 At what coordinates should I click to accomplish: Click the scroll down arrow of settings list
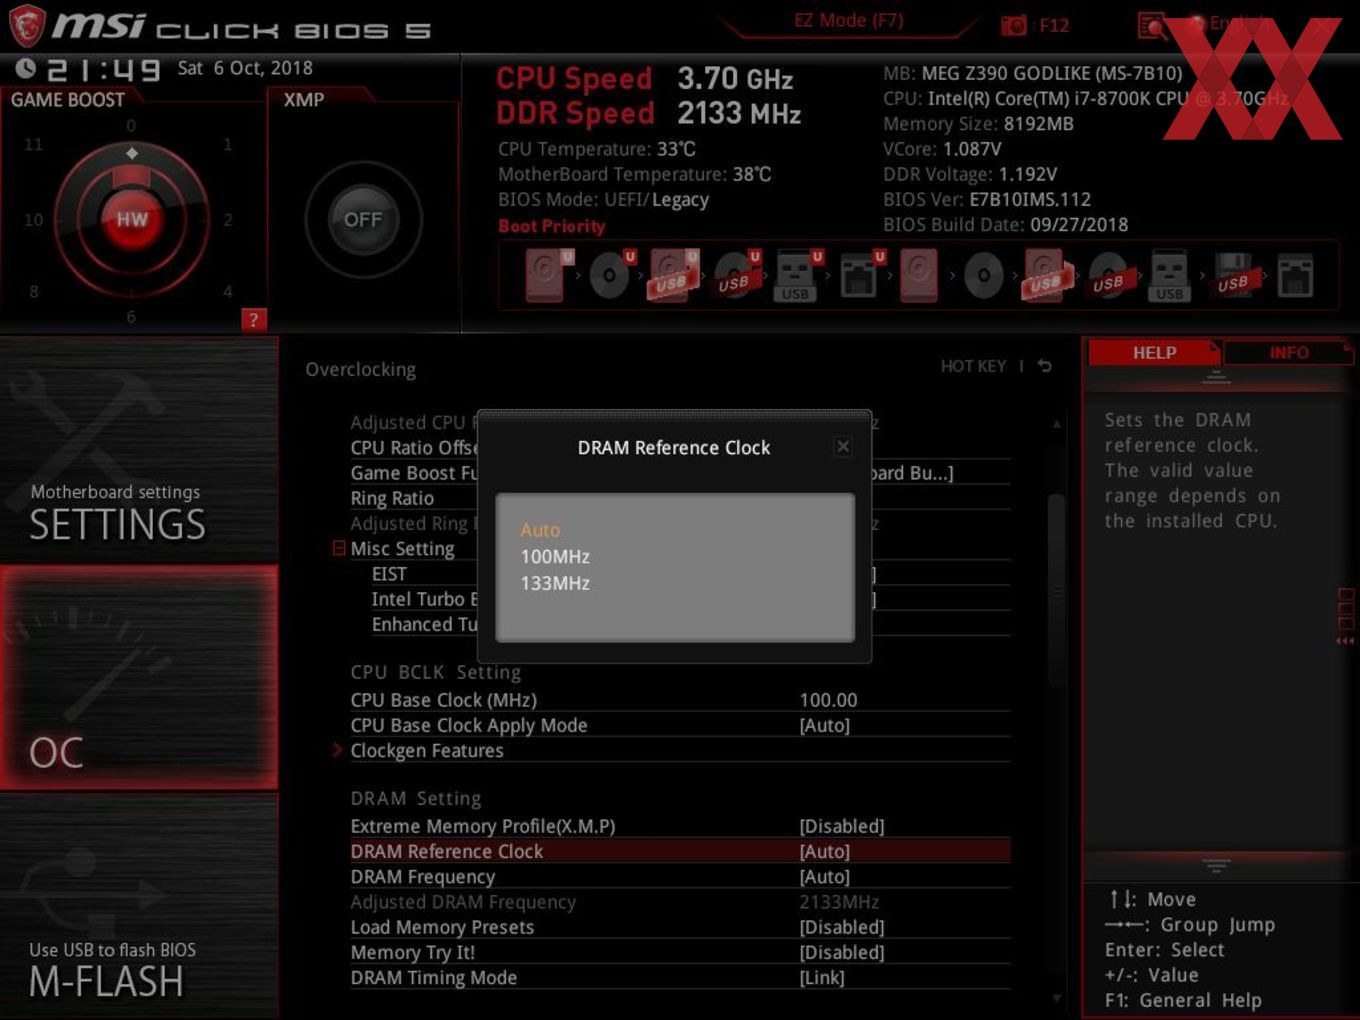coord(1056,998)
